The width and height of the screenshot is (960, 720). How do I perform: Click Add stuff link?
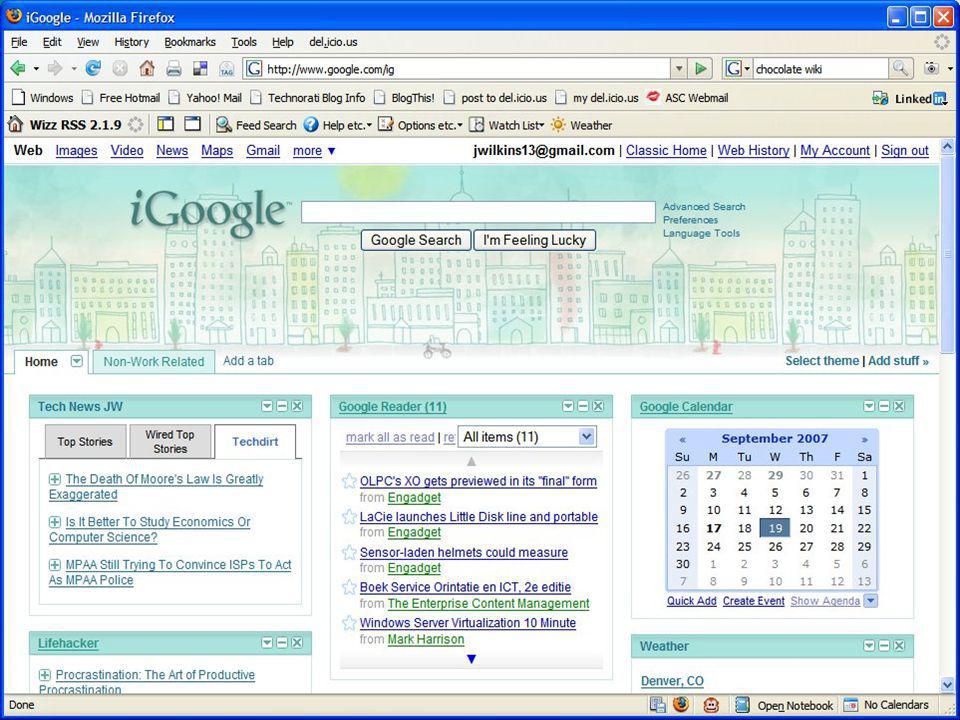[x=898, y=361]
